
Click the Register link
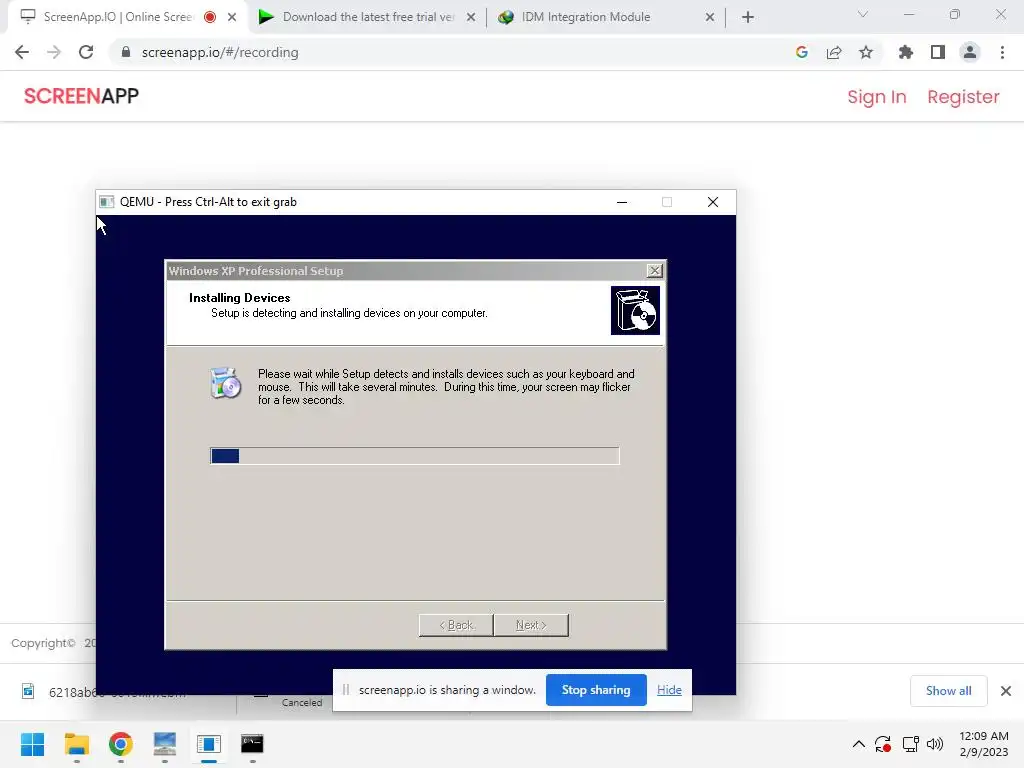tap(963, 97)
